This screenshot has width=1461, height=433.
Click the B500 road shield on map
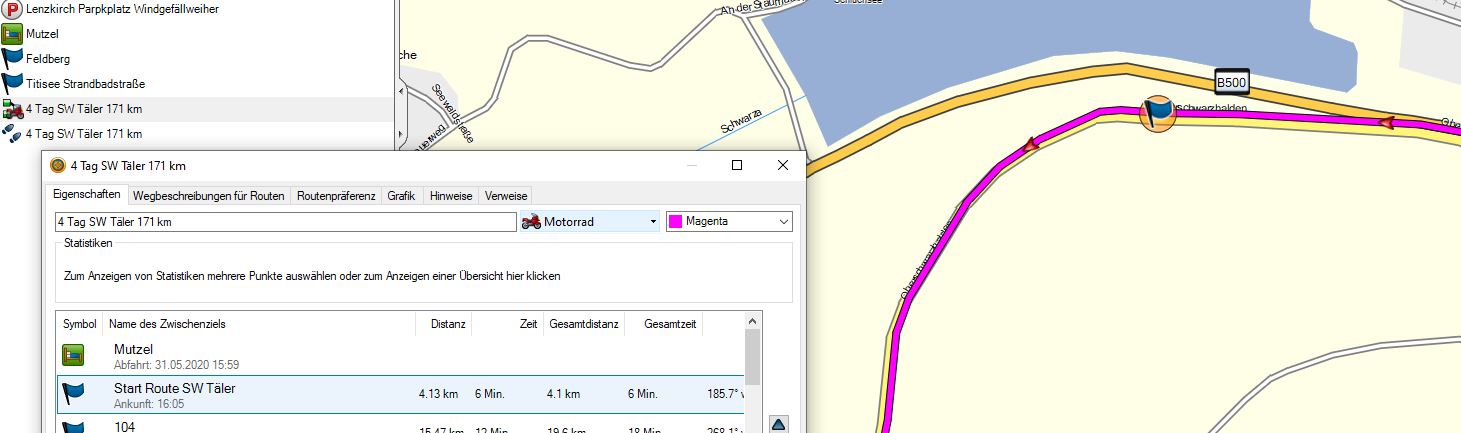(1231, 82)
